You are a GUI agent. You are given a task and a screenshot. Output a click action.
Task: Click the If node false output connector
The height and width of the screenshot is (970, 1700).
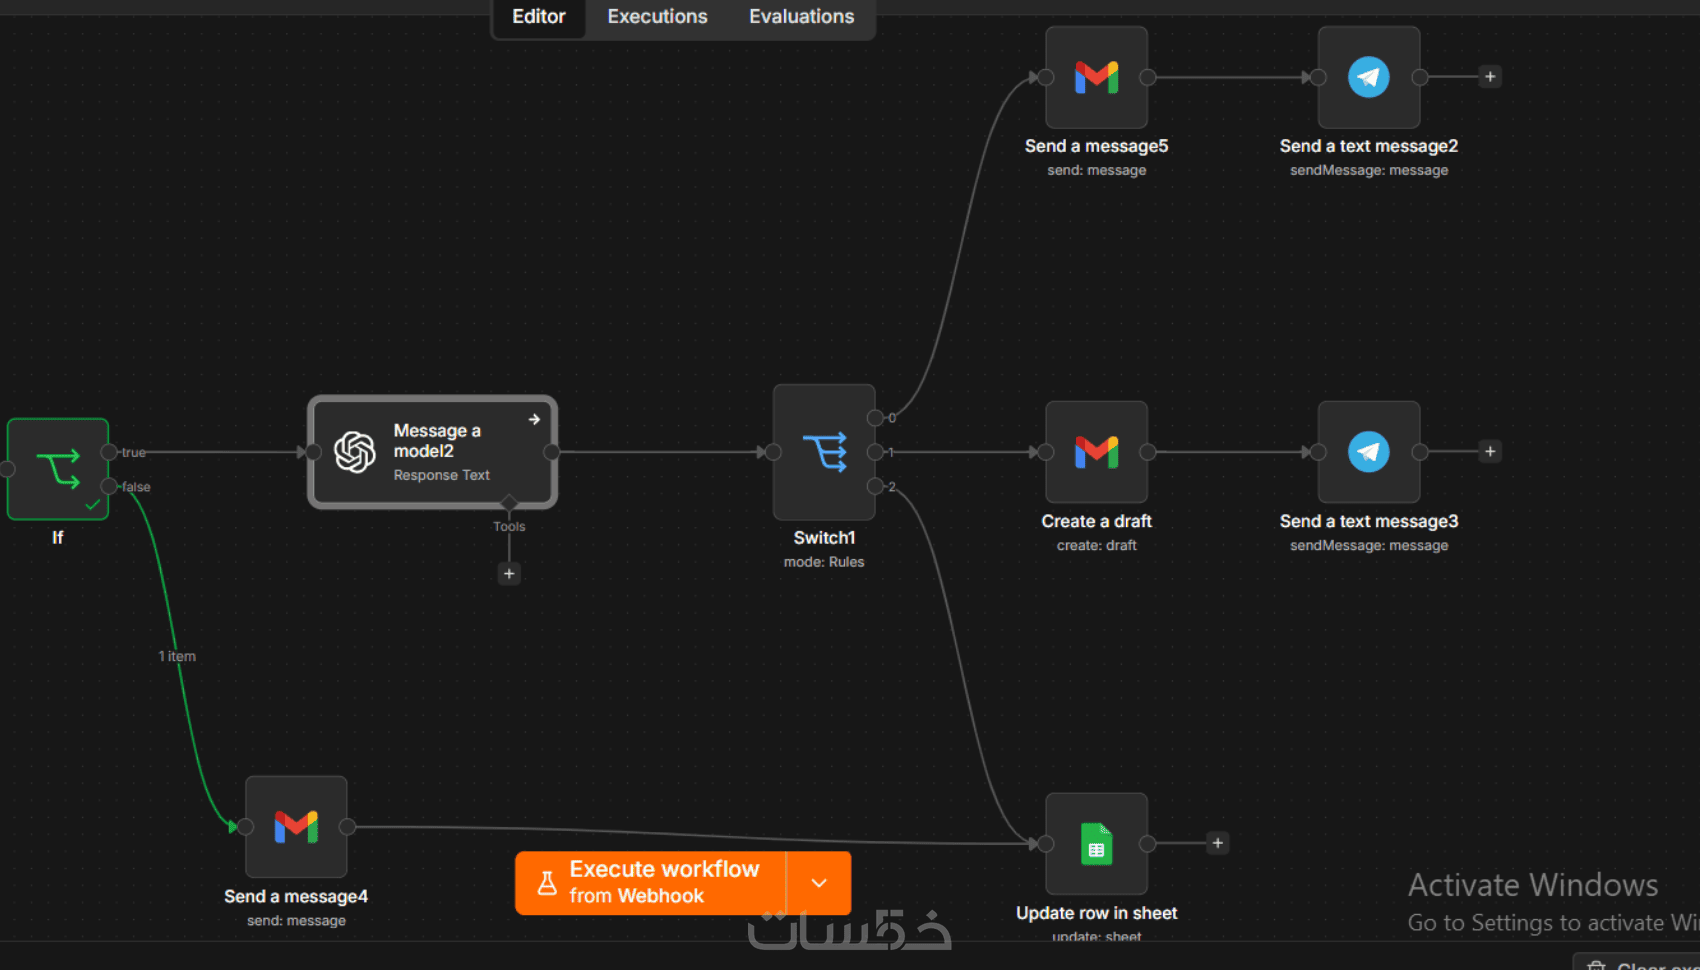[x=108, y=487]
